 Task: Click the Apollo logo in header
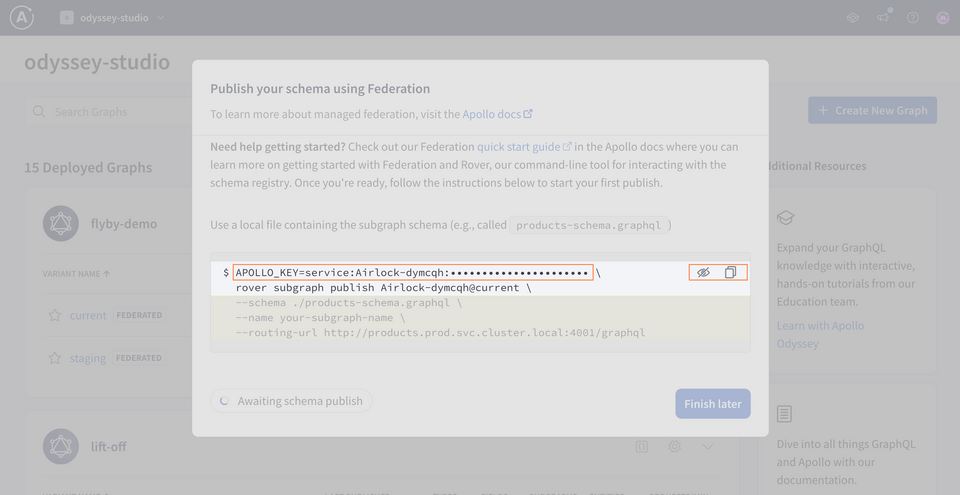tap(22, 17)
